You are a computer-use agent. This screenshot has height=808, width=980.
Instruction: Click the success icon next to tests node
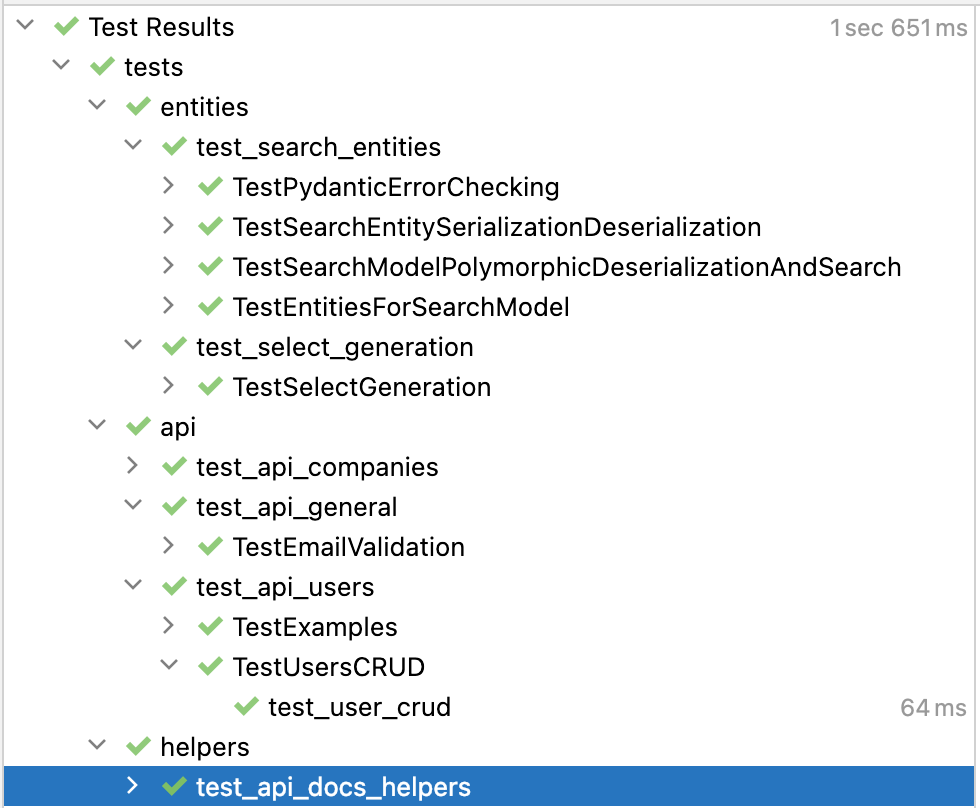pos(102,67)
